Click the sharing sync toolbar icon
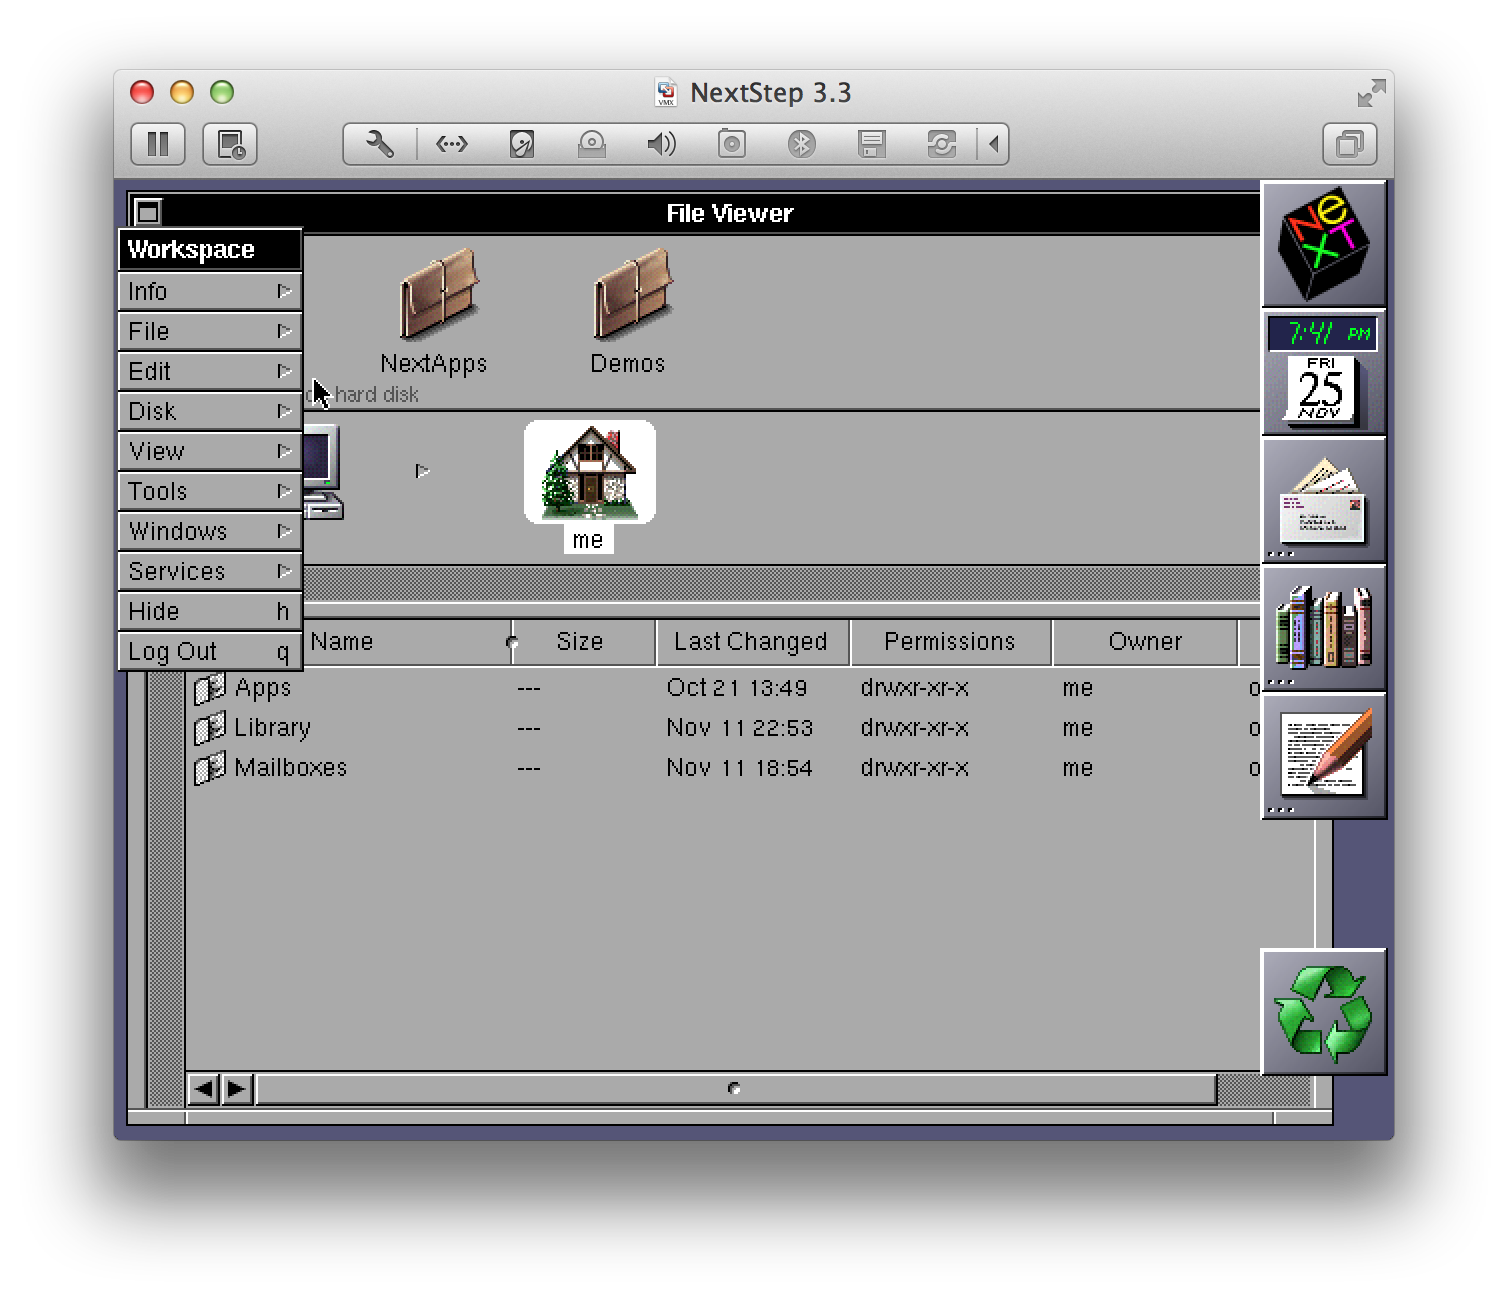Viewport: 1508px width, 1298px height. (941, 144)
